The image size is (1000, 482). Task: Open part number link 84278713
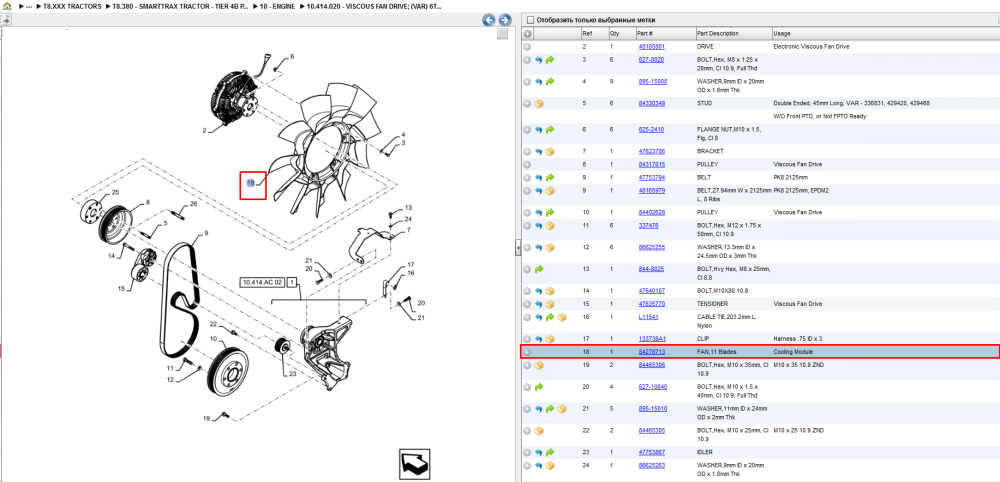[x=652, y=352]
